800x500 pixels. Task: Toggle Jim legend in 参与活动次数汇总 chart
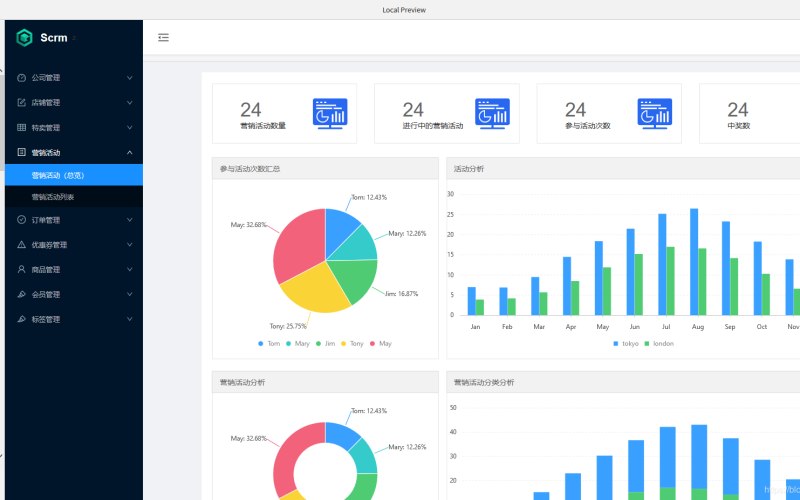(326, 343)
